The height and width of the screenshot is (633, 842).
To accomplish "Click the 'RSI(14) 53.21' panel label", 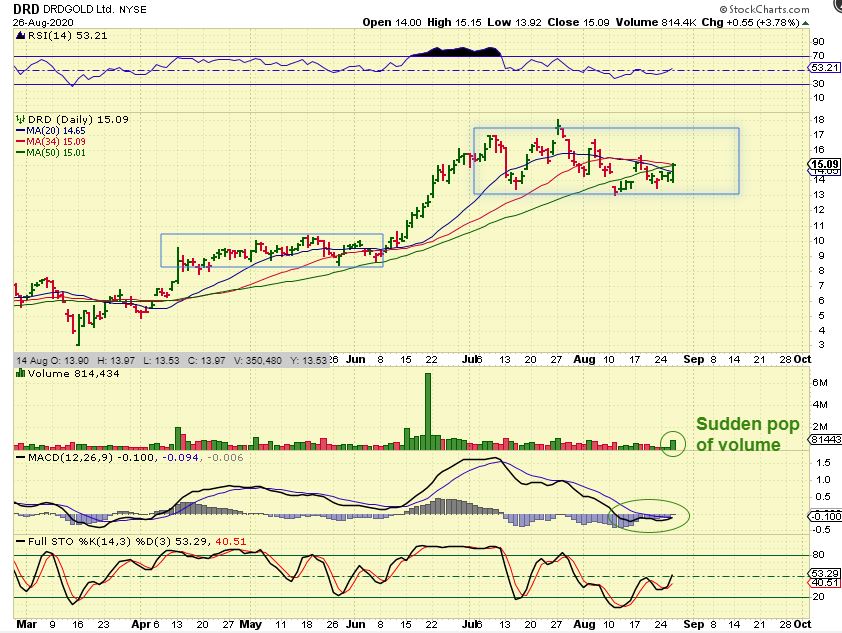I will [x=67, y=36].
